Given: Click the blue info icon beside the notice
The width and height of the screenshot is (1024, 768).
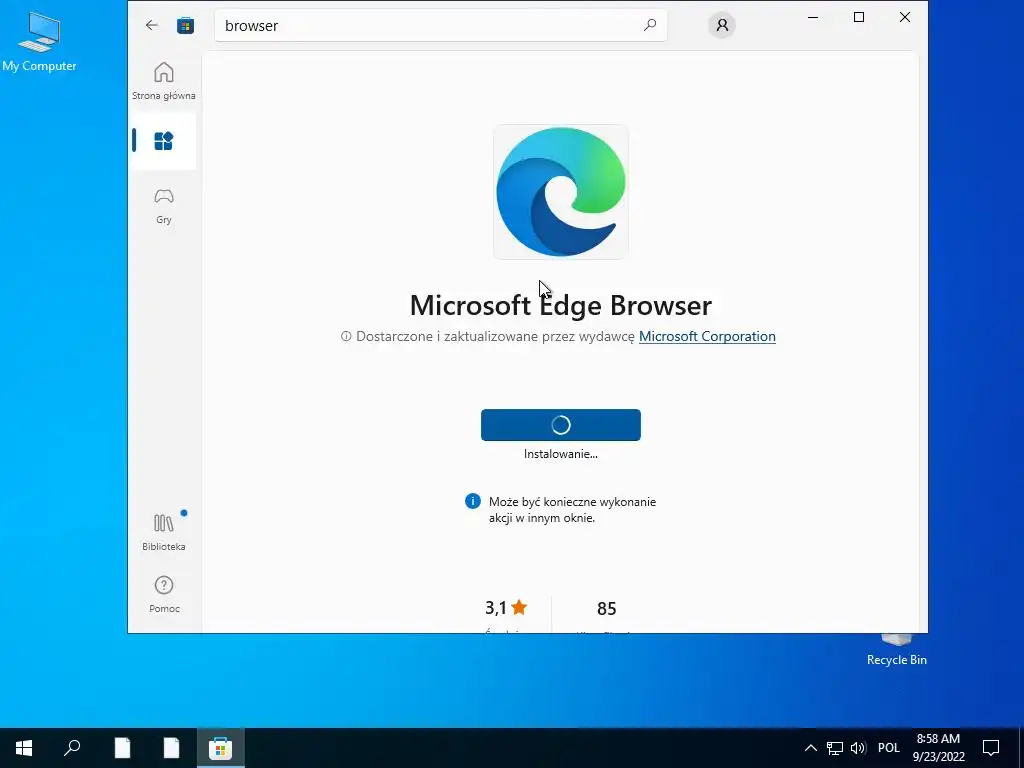Looking at the screenshot, I should coord(473,501).
